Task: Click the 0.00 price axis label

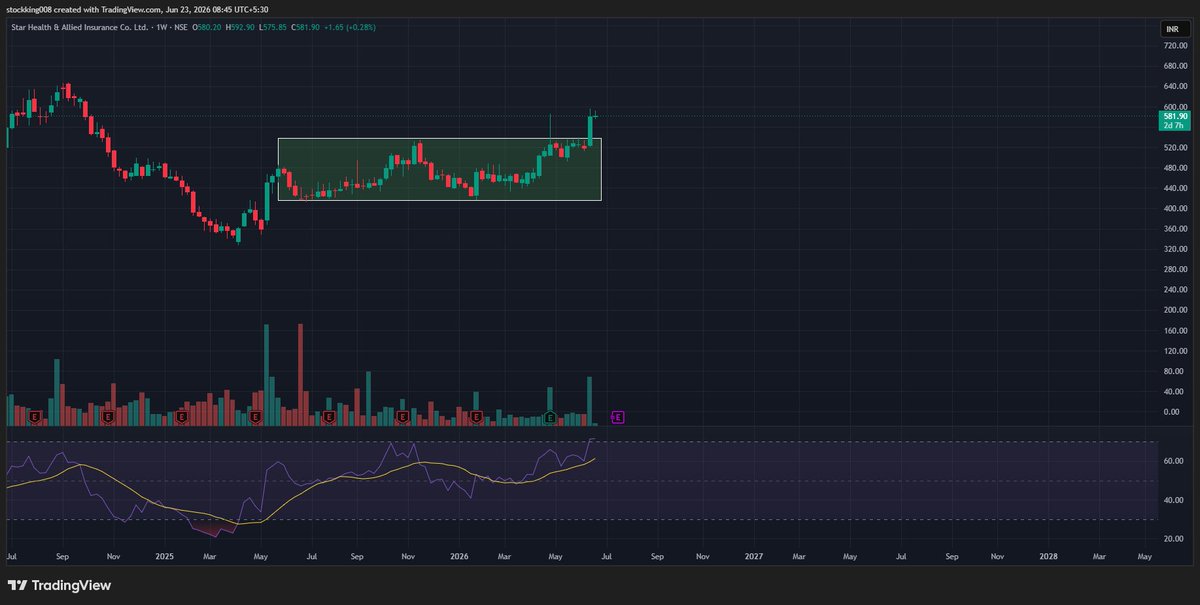Action: click(1172, 412)
